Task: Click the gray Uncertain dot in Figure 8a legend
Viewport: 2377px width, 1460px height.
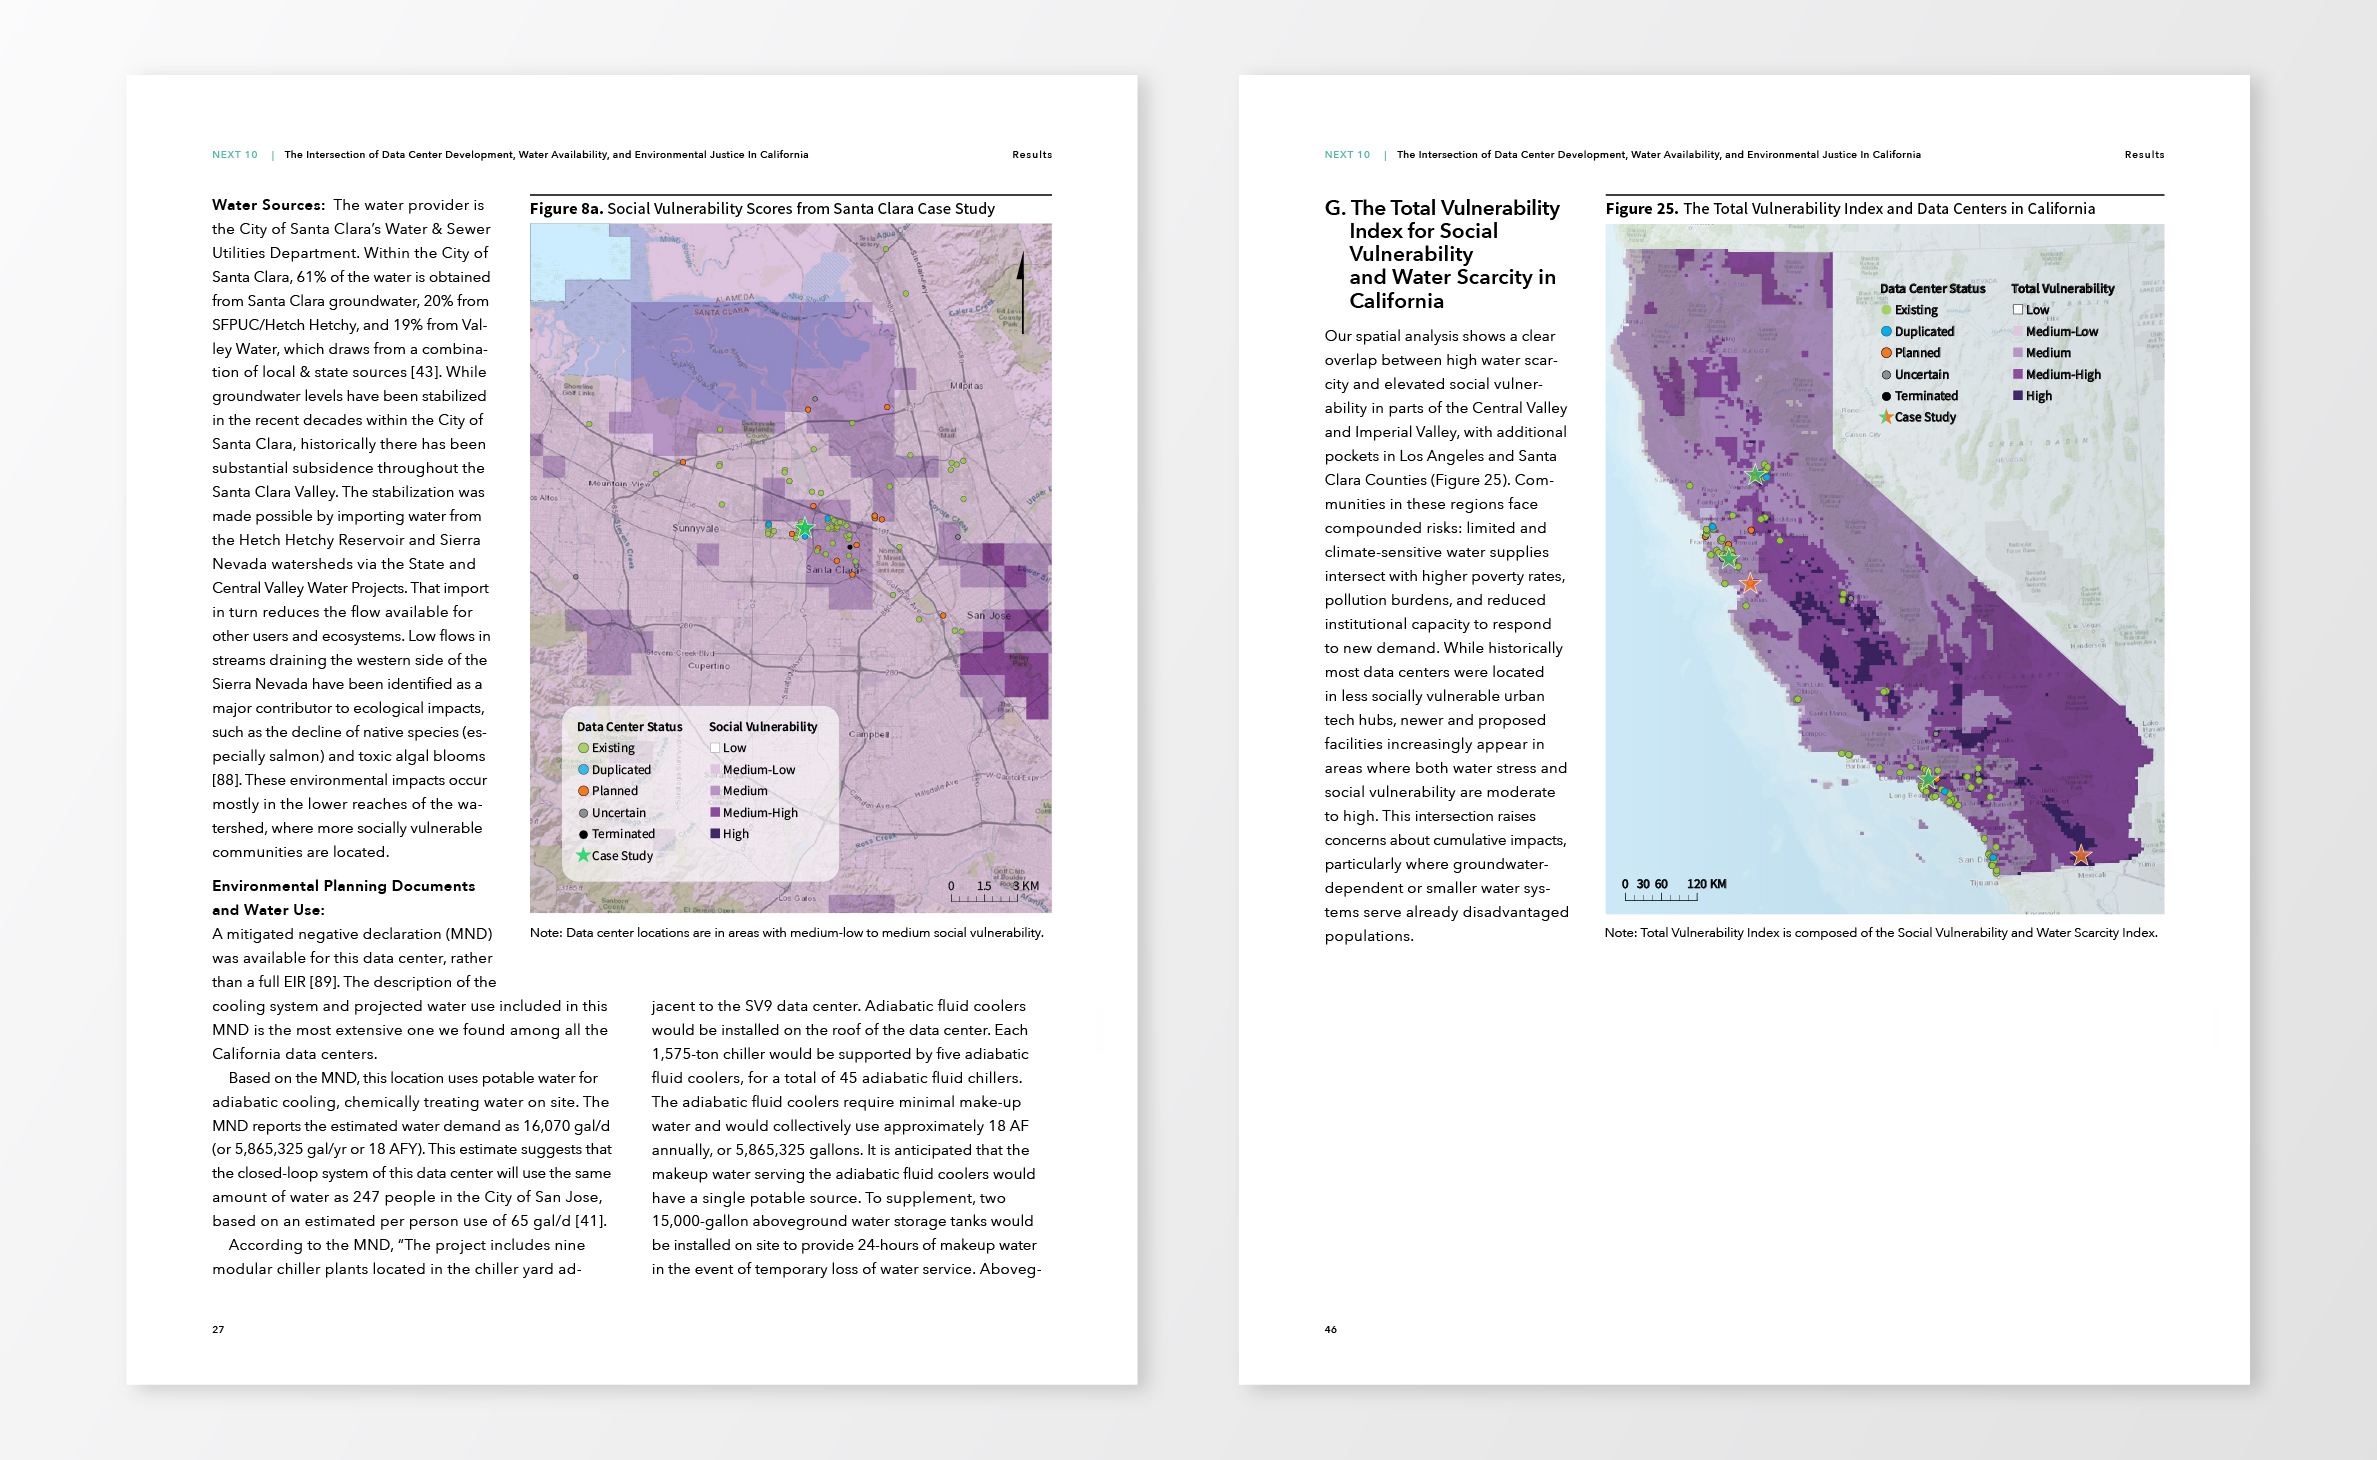Action: pyautogui.click(x=583, y=813)
